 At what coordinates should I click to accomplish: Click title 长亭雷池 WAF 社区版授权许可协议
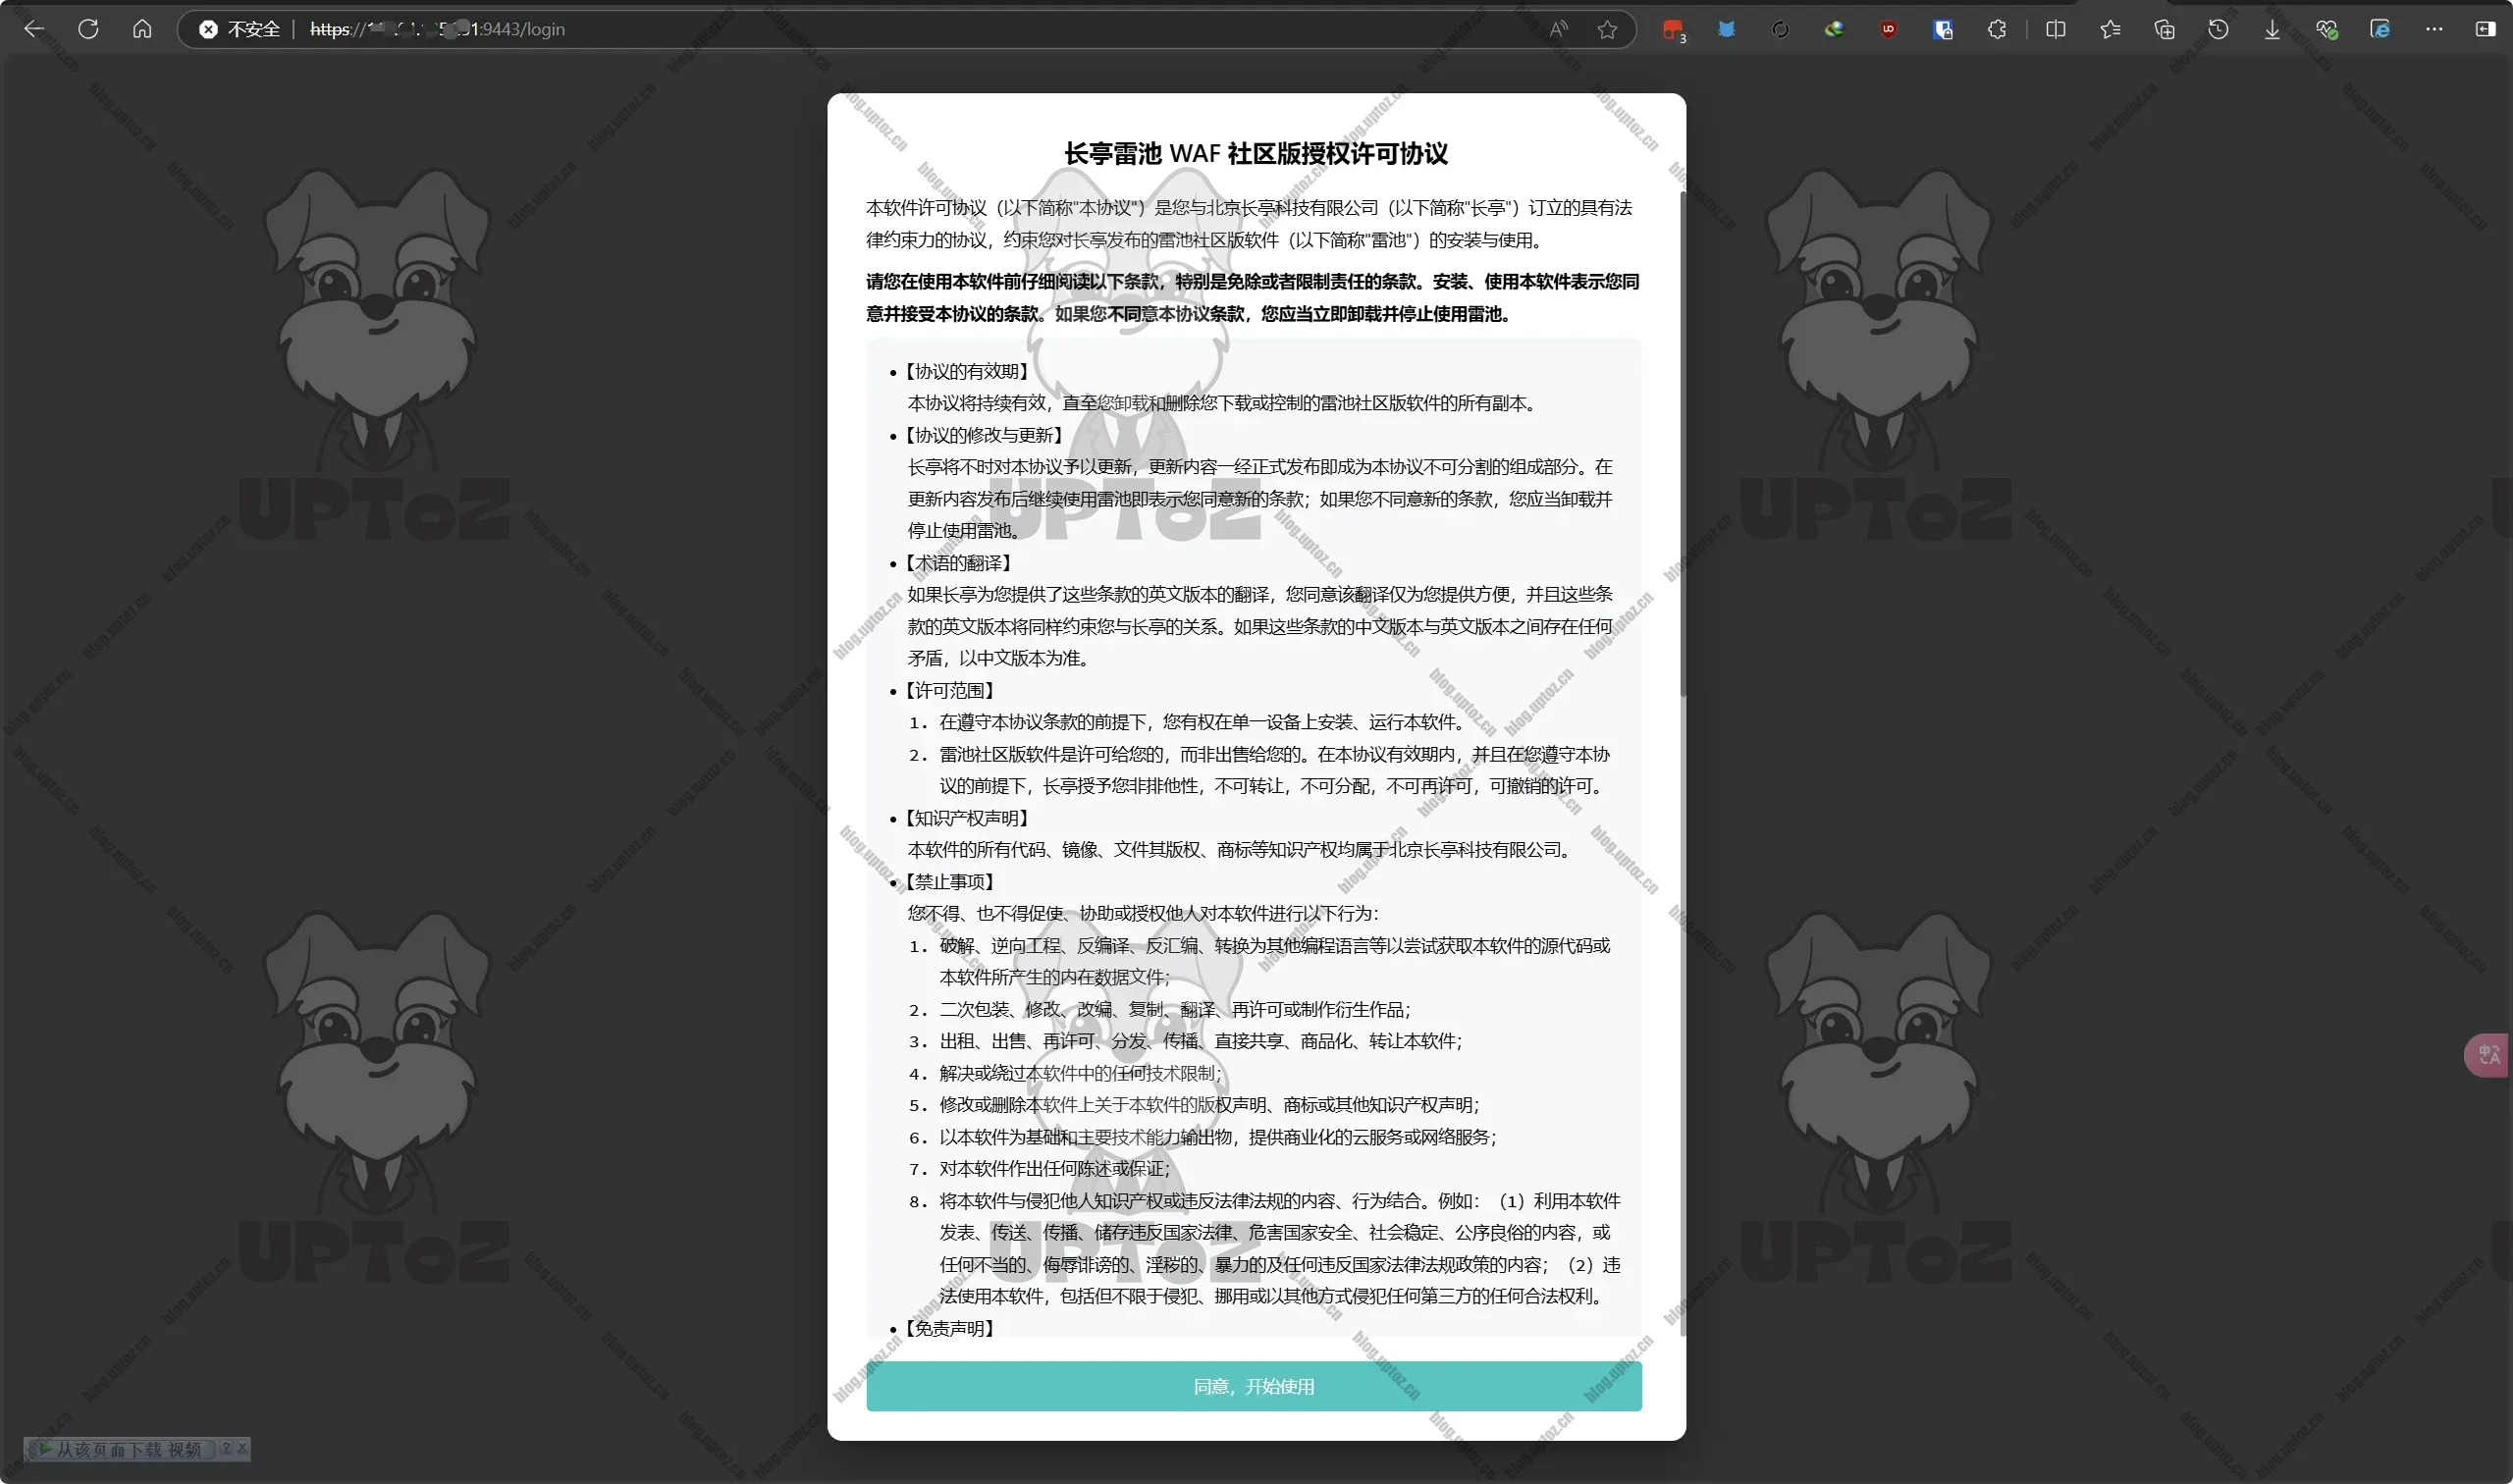coord(1256,153)
